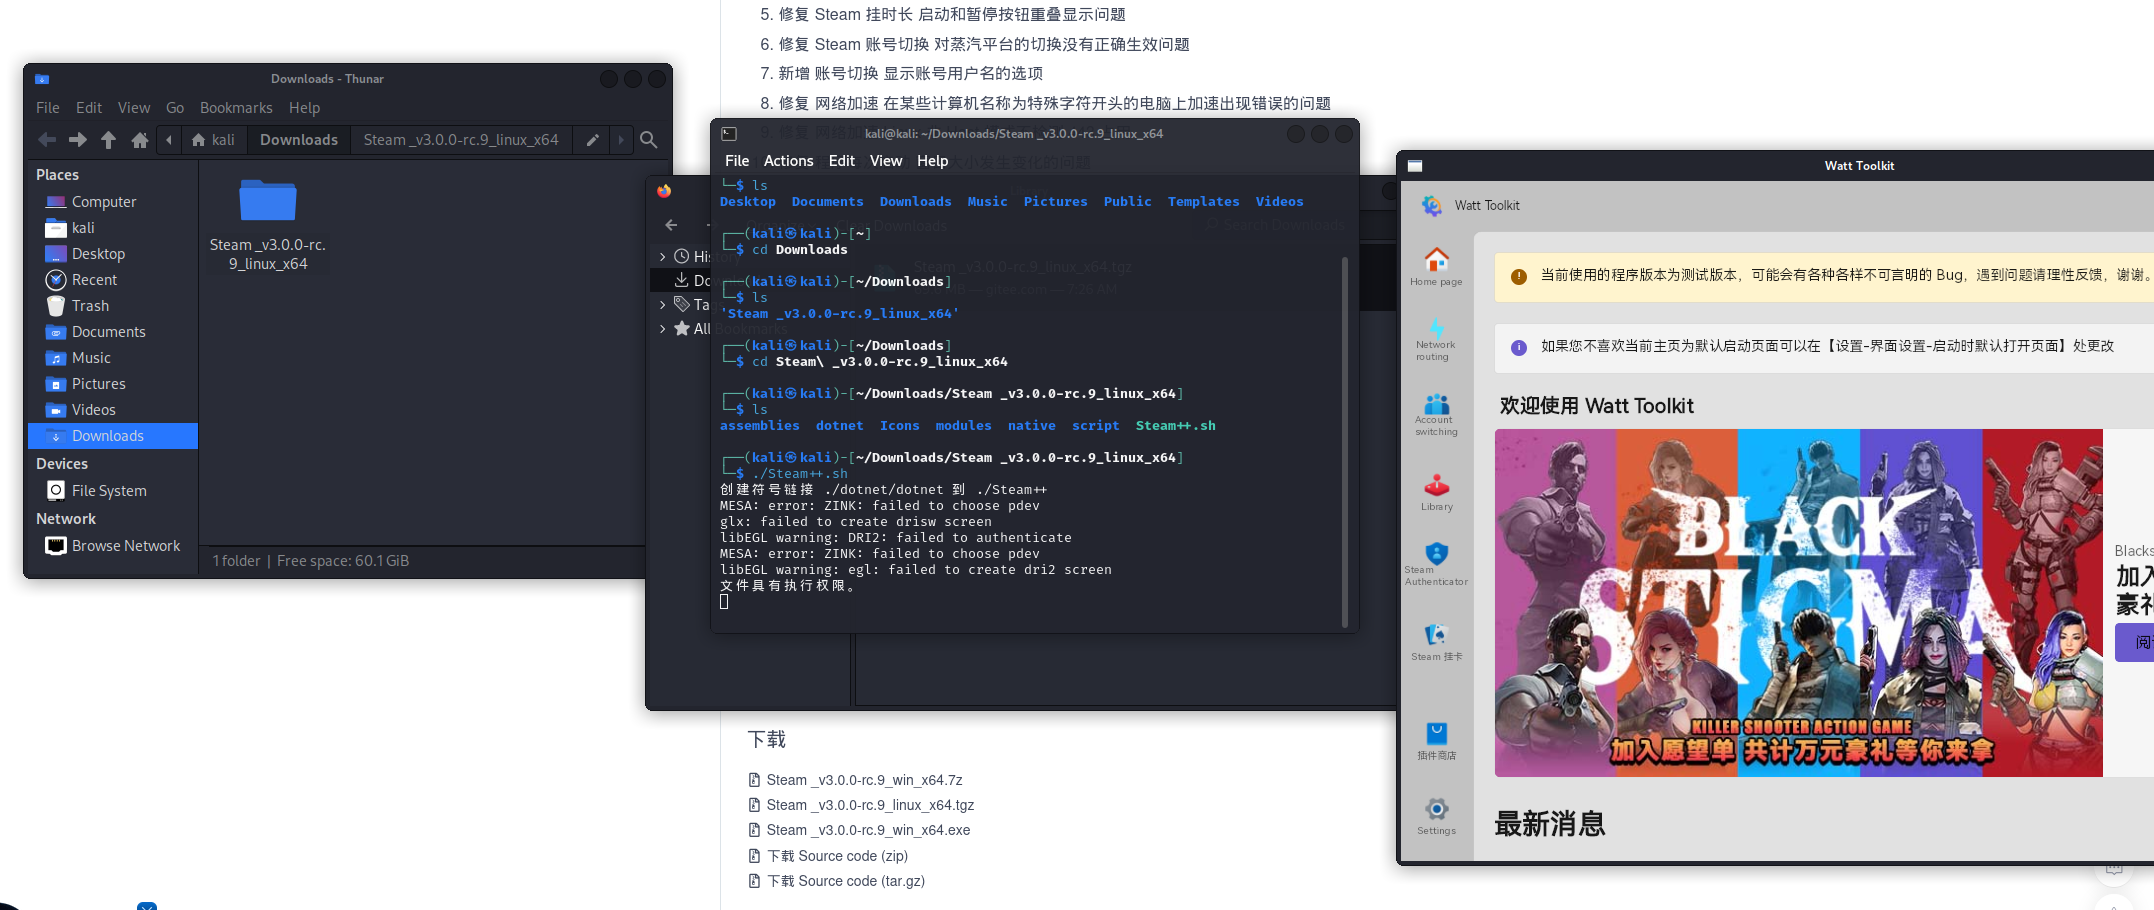Open Steam Authenticator in Watt Toolkit
This screenshot has height=910, width=2154.
click(x=1436, y=565)
